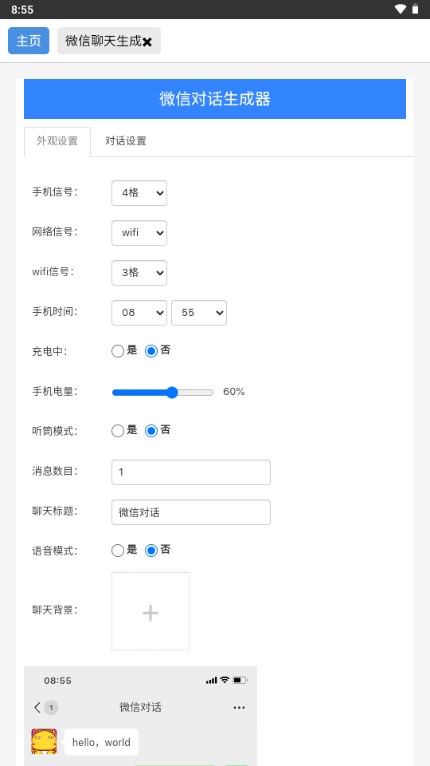Switch to the 外观设置 tab
Viewport: 430px width, 766px height.
click(x=57, y=142)
